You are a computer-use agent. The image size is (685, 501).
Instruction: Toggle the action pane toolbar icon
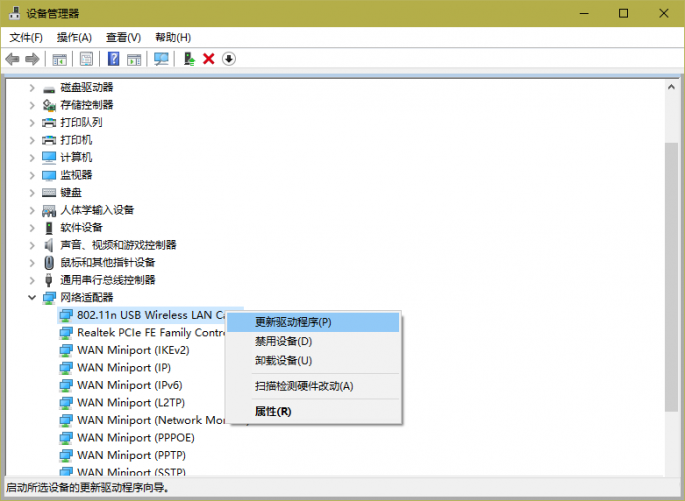click(134, 59)
